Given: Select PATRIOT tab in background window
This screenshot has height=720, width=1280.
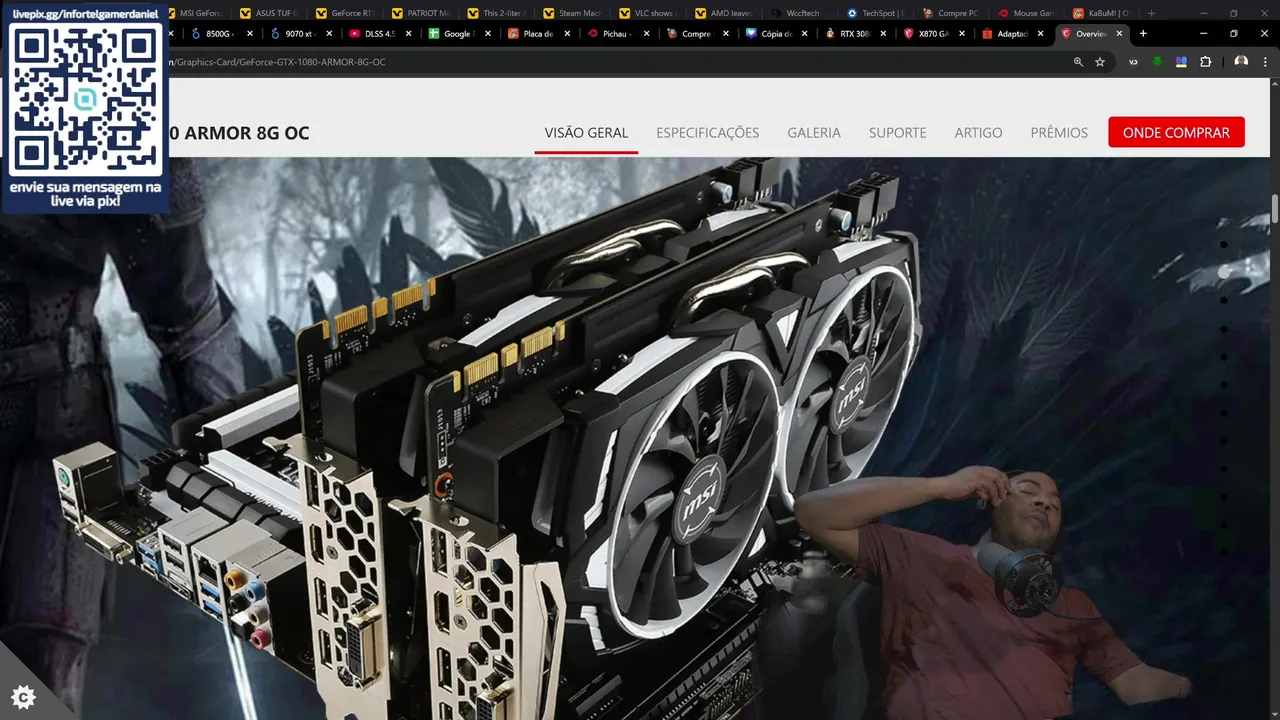Looking at the screenshot, I should point(422,13).
